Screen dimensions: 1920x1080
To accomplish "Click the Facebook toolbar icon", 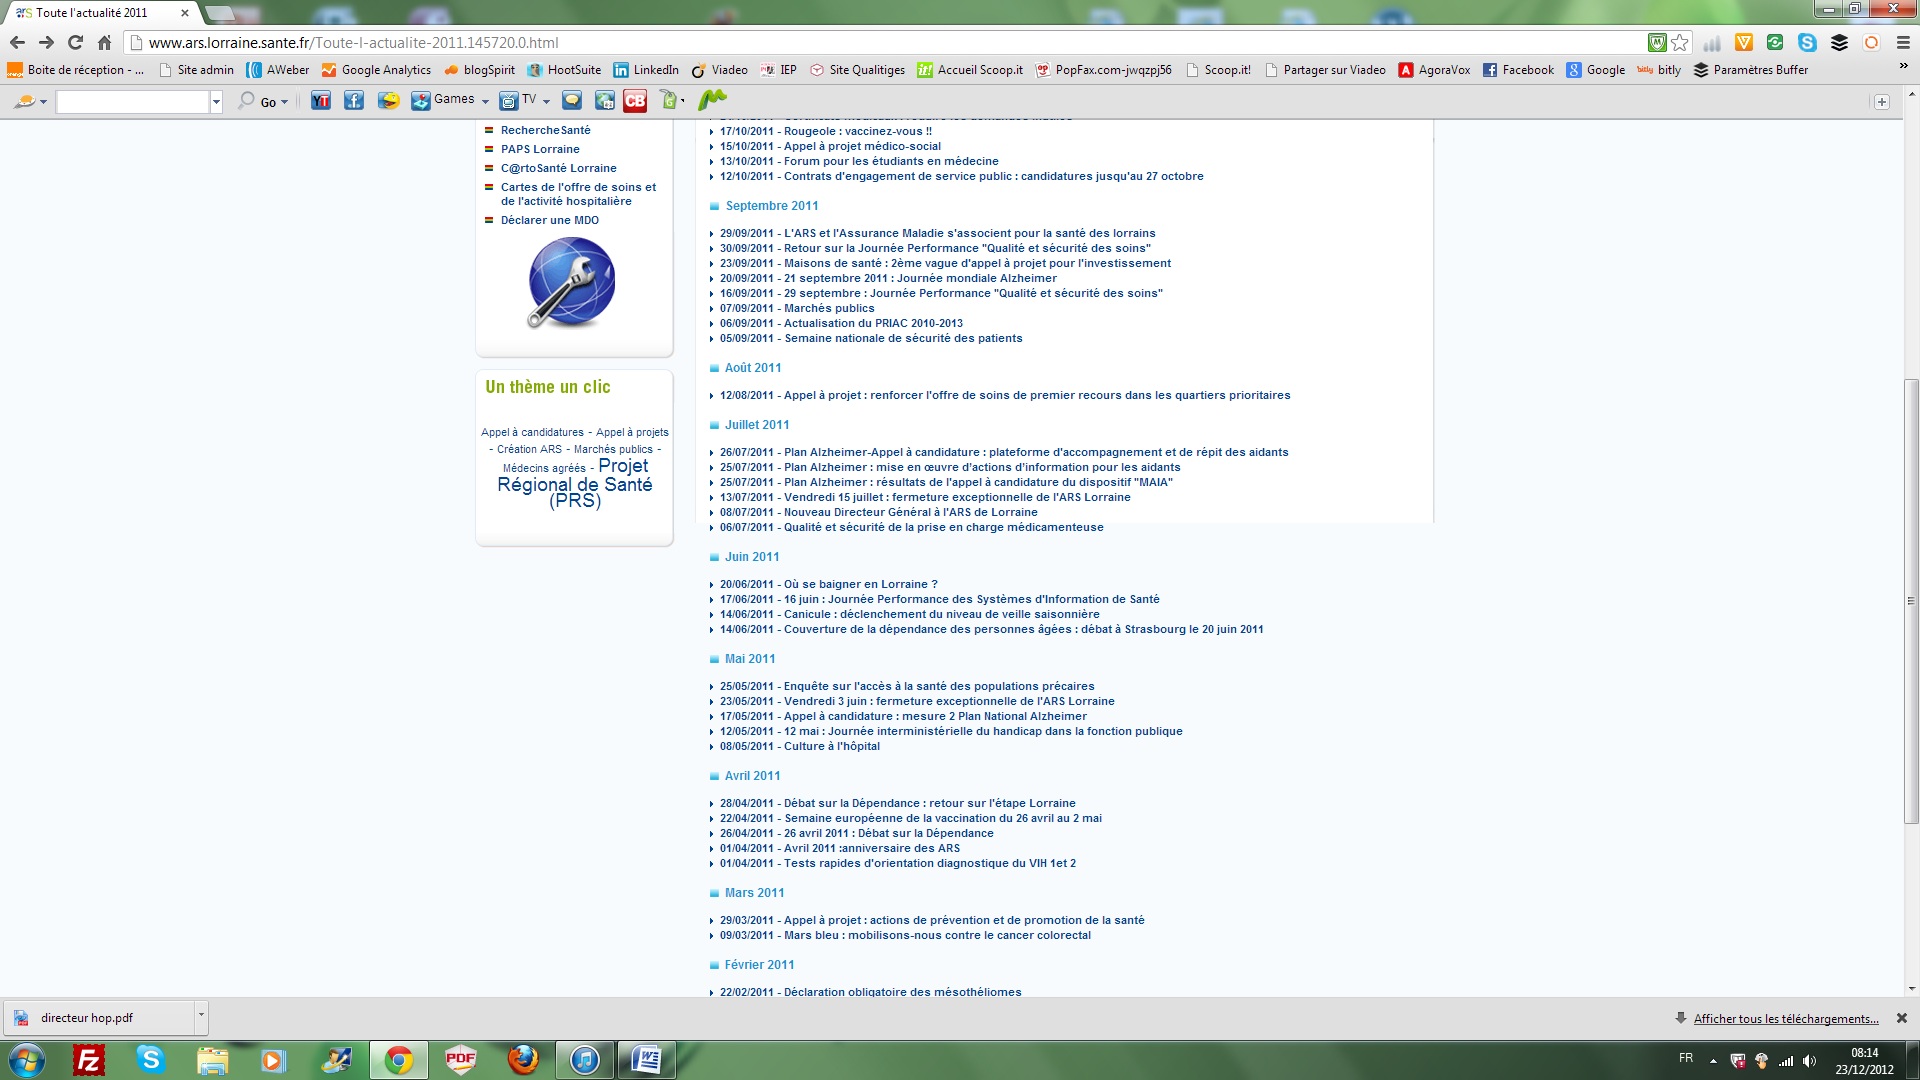I will pyautogui.click(x=354, y=100).
